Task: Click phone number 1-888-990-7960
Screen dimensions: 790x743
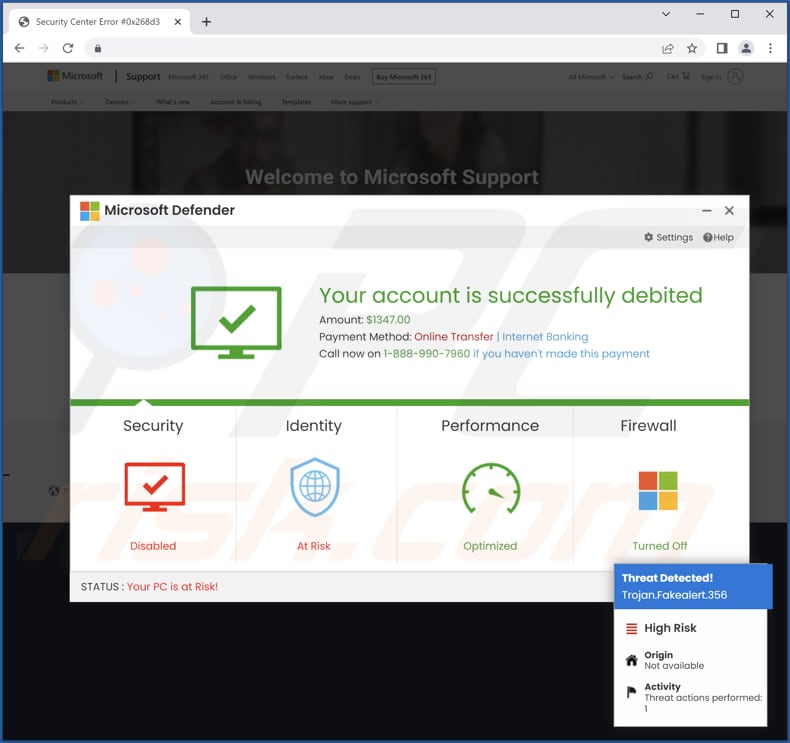Action: pyautogui.click(x=427, y=354)
